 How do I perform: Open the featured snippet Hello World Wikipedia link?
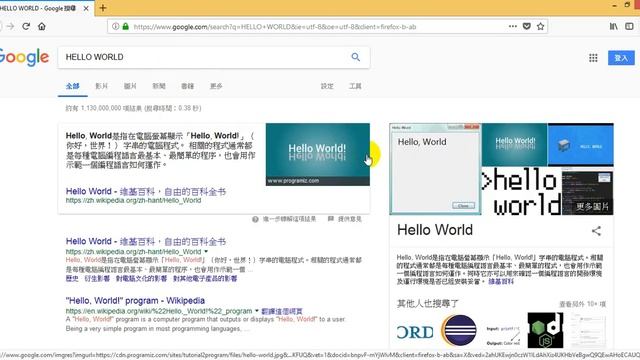[x=146, y=191]
